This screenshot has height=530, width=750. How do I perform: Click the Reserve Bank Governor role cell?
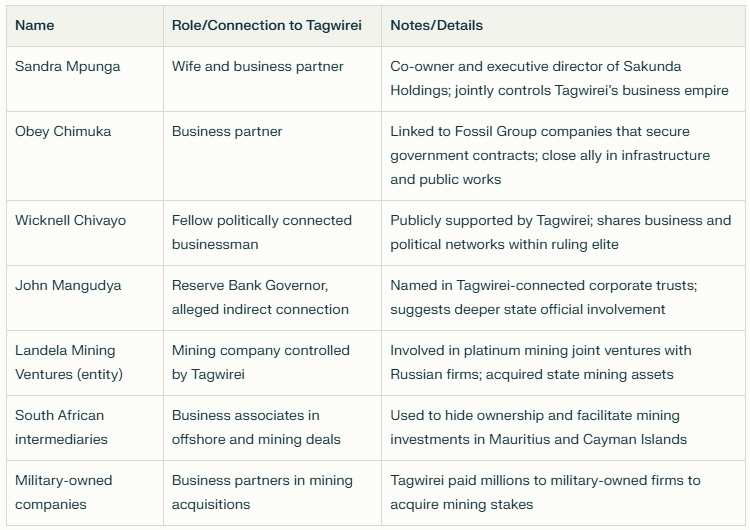pos(260,297)
